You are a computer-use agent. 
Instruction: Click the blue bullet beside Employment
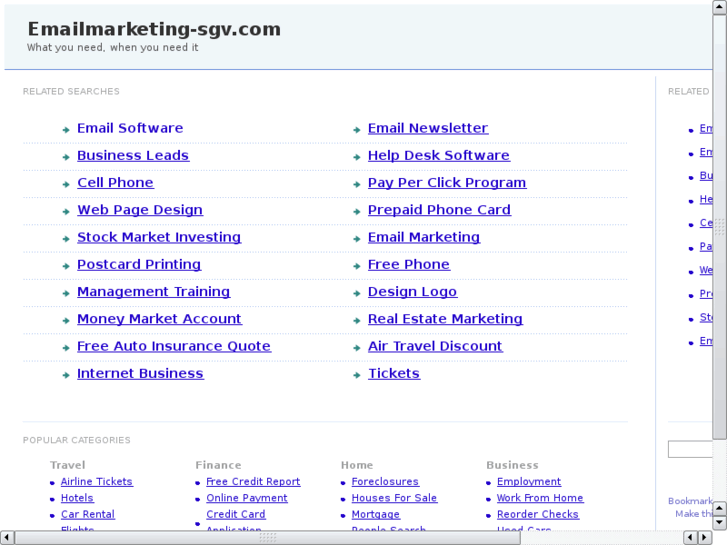click(488, 483)
